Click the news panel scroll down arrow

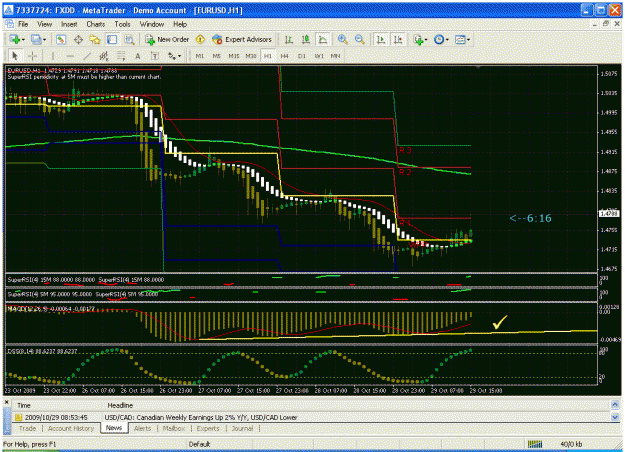615,417
